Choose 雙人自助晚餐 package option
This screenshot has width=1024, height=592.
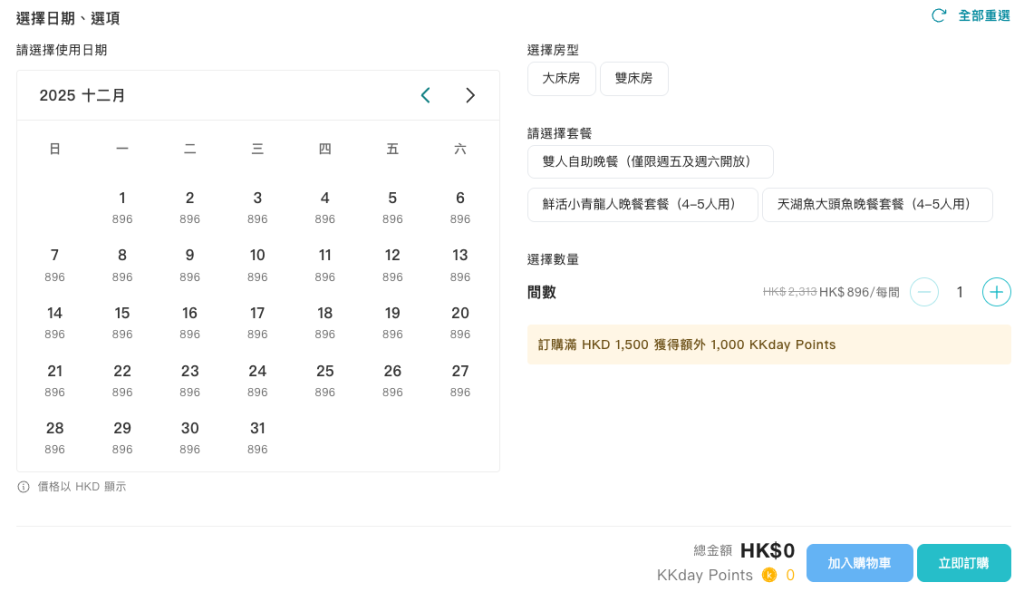click(x=650, y=161)
